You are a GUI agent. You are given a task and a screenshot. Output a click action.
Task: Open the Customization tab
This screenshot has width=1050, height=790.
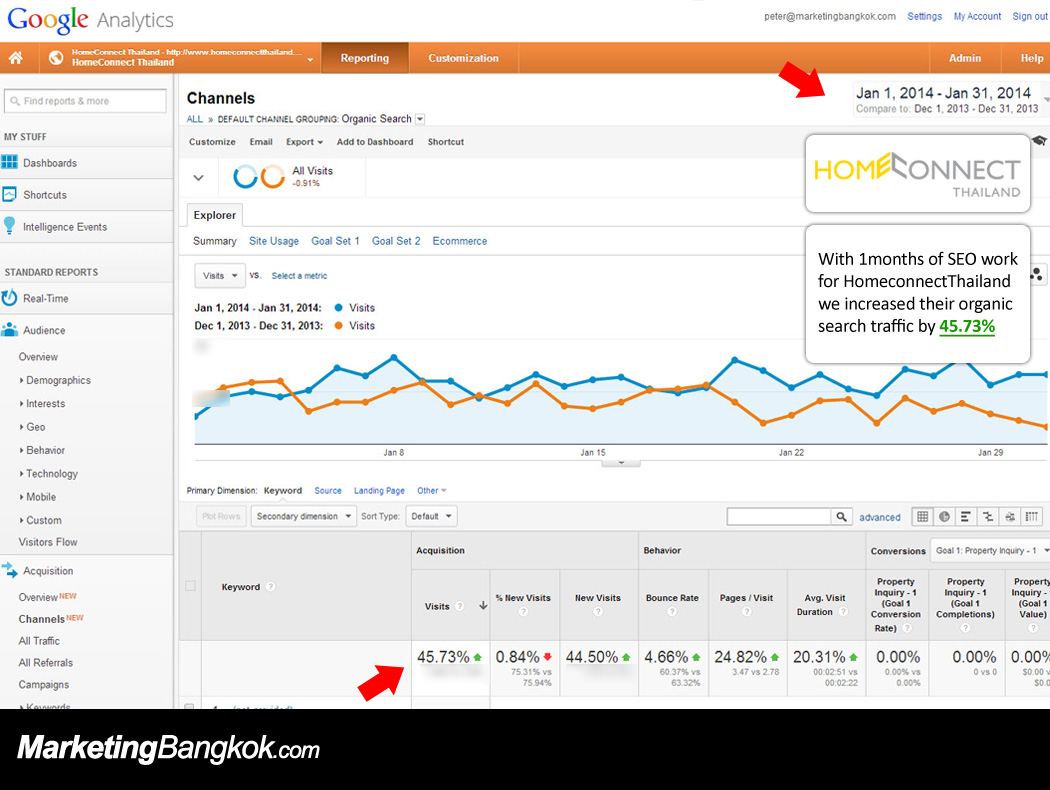click(x=463, y=58)
